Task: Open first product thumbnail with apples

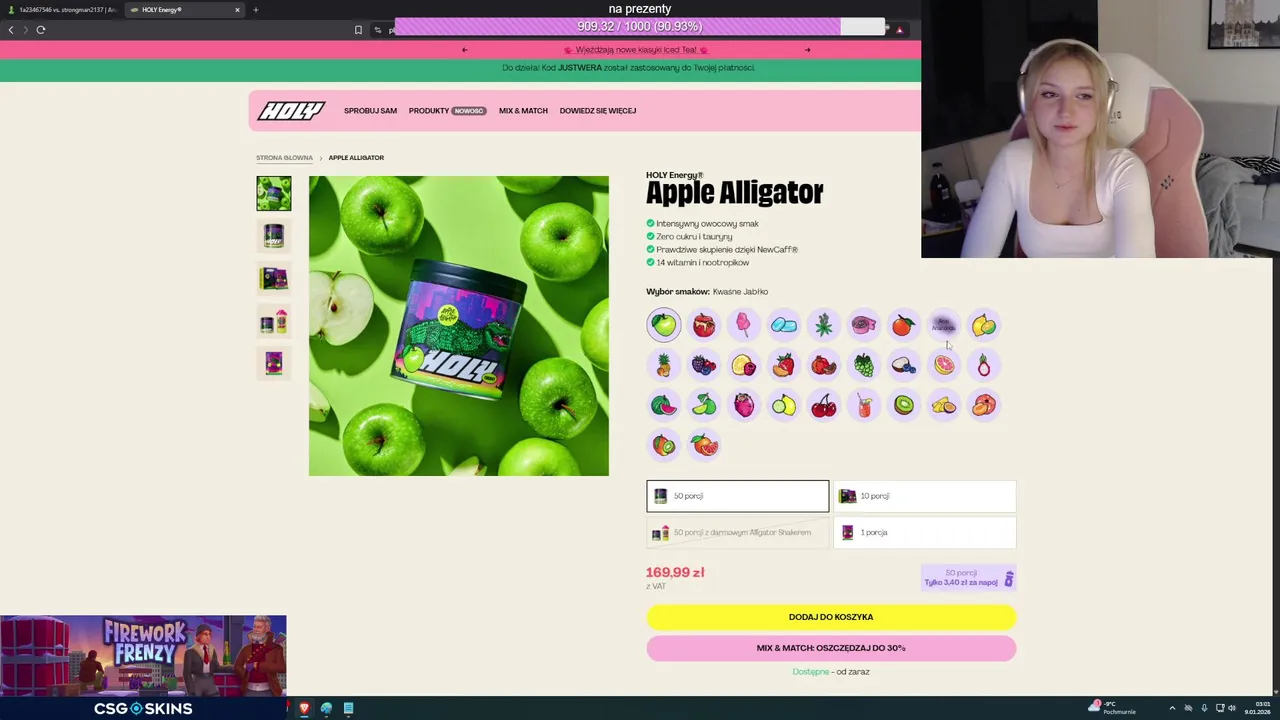Action: (x=274, y=194)
